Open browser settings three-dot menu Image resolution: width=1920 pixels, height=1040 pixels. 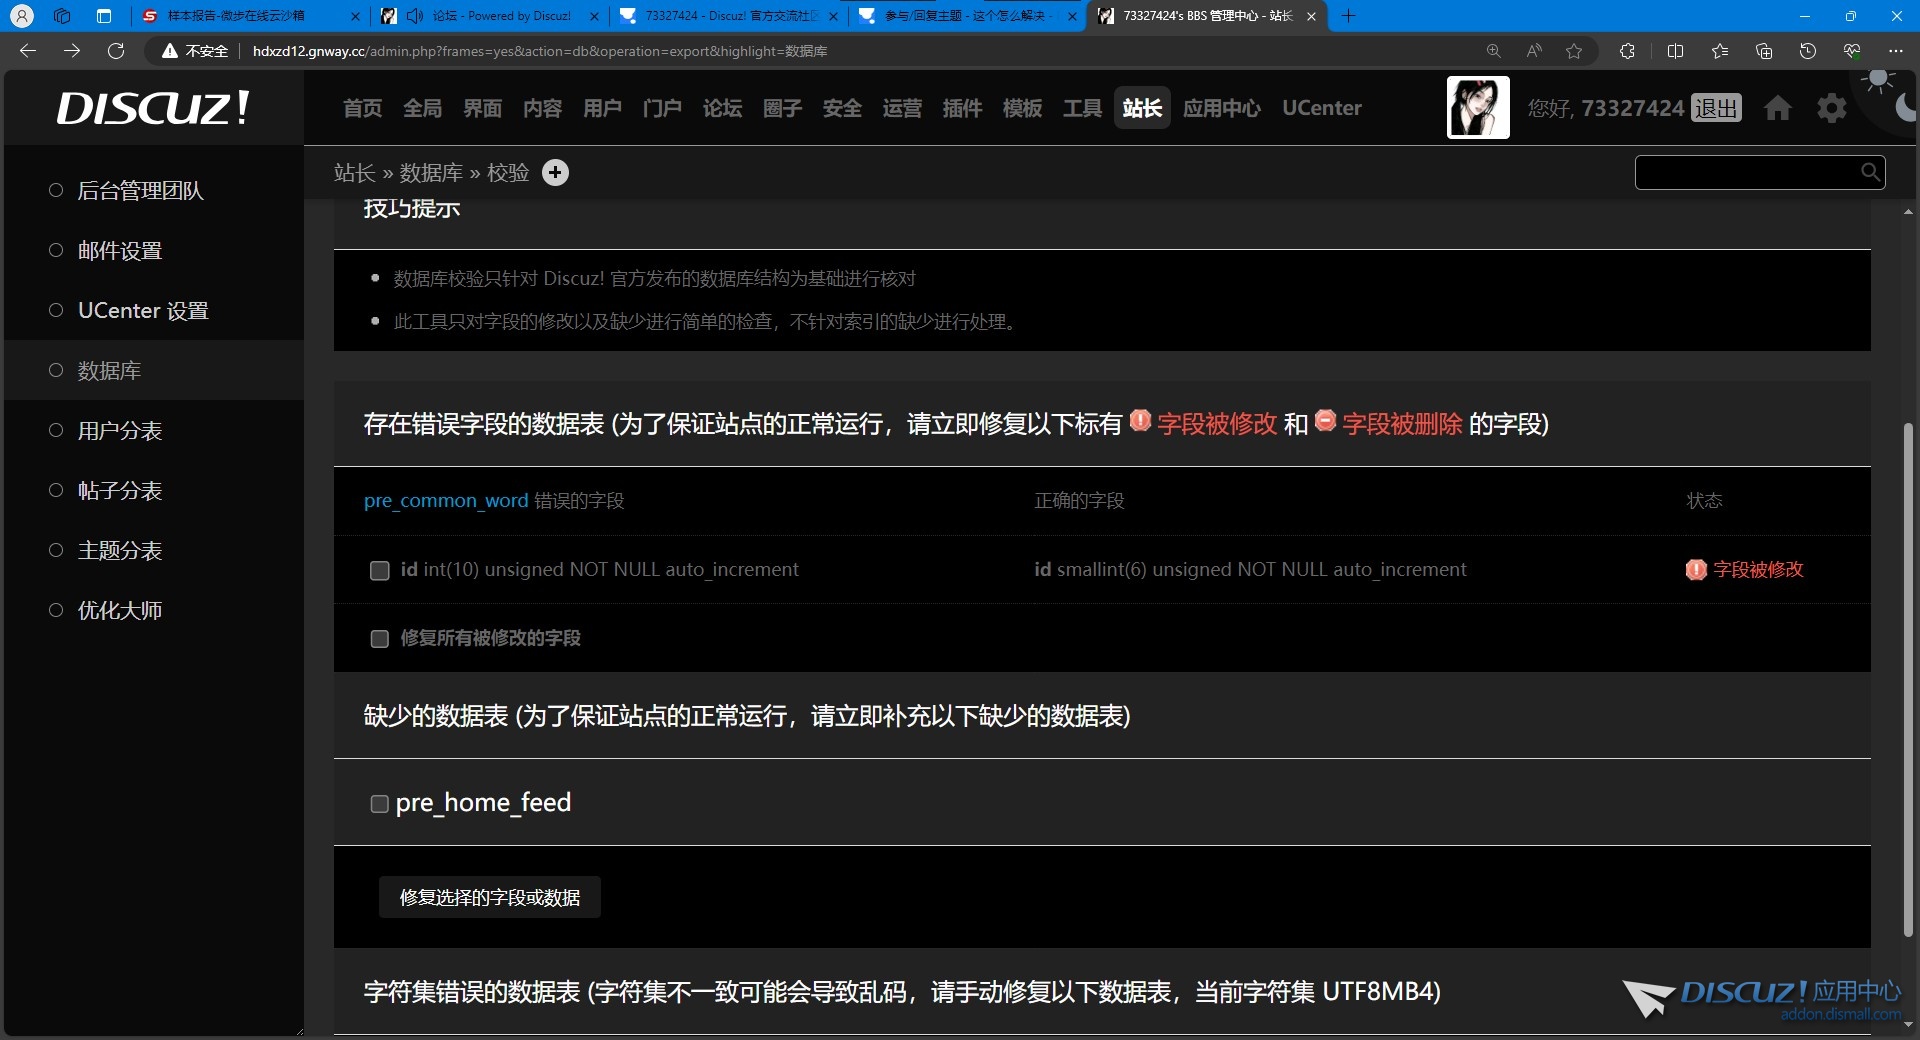click(x=1896, y=51)
